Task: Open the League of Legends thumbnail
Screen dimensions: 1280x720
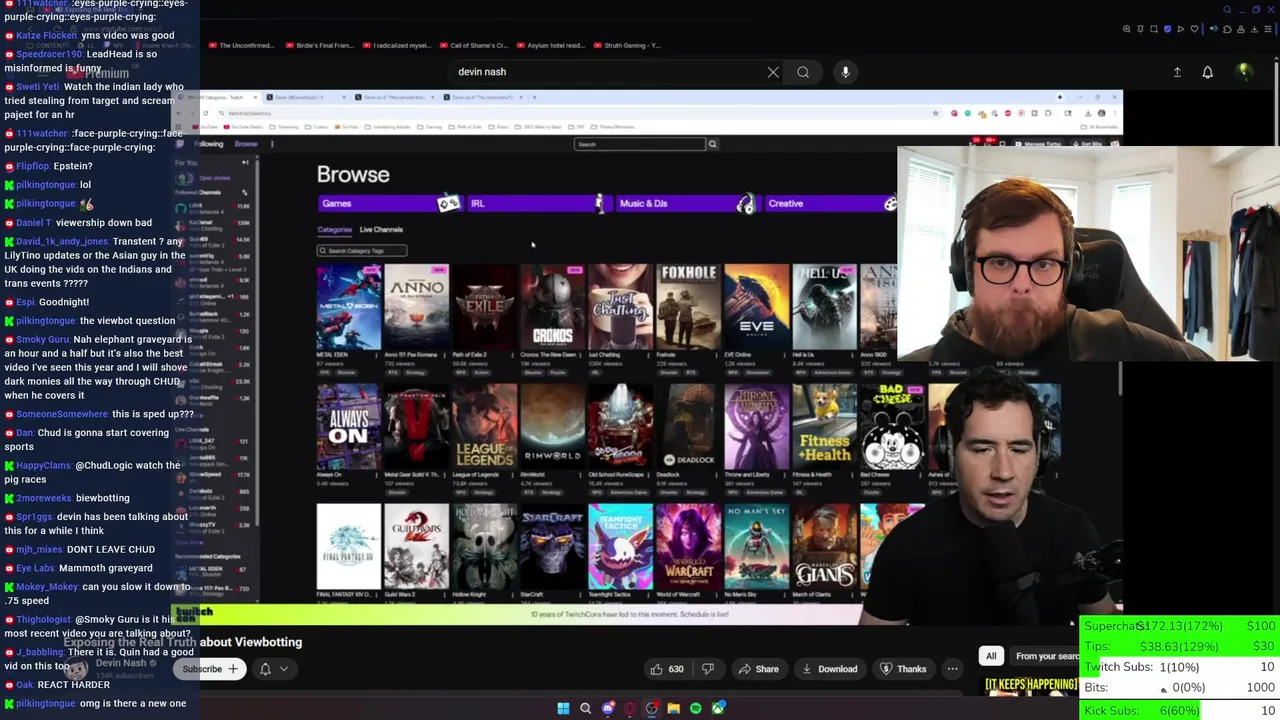Action: [485, 427]
